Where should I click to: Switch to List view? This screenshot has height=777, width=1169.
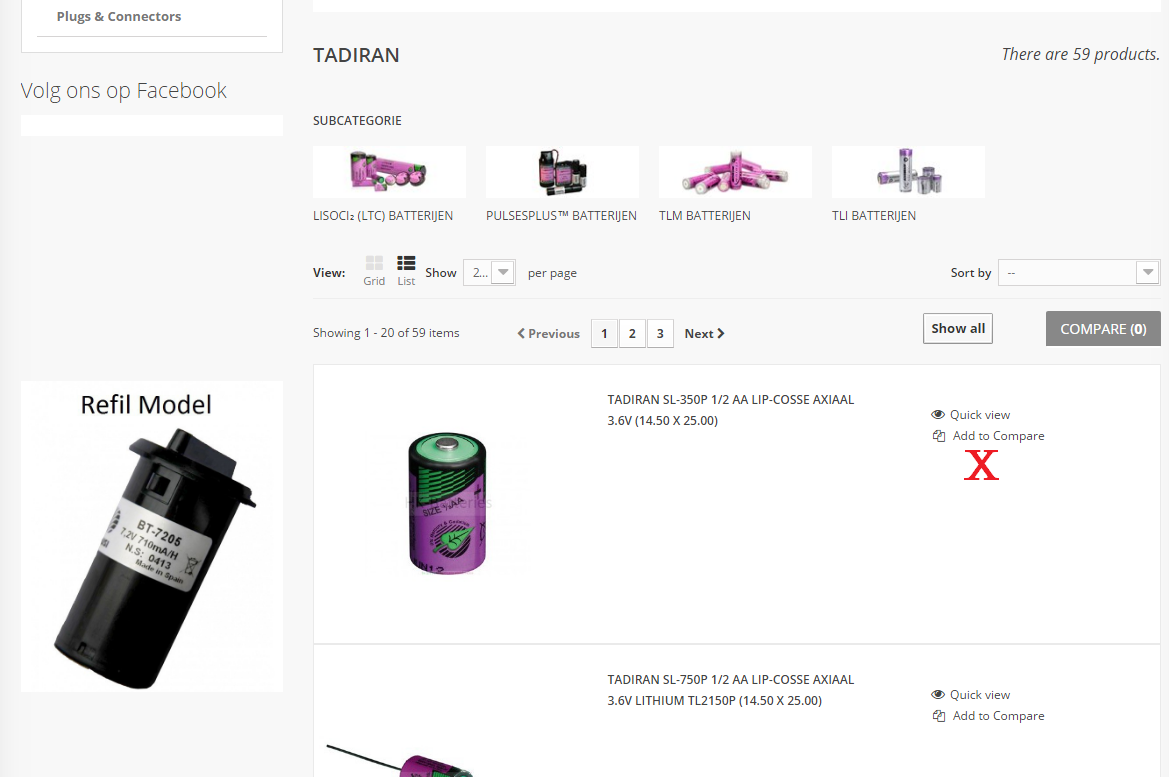click(406, 271)
